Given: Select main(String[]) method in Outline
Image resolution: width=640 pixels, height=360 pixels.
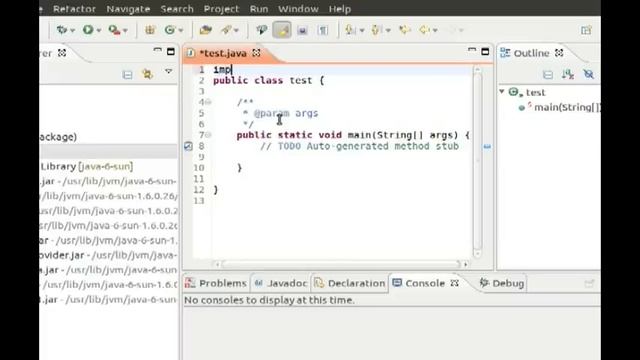Looking at the screenshot, I should tap(567, 107).
